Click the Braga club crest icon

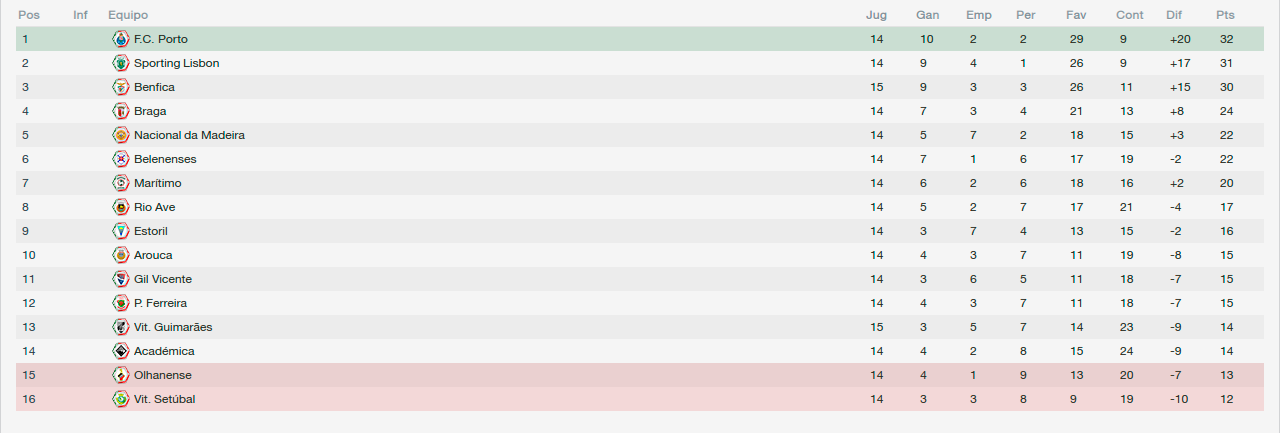point(121,111)
